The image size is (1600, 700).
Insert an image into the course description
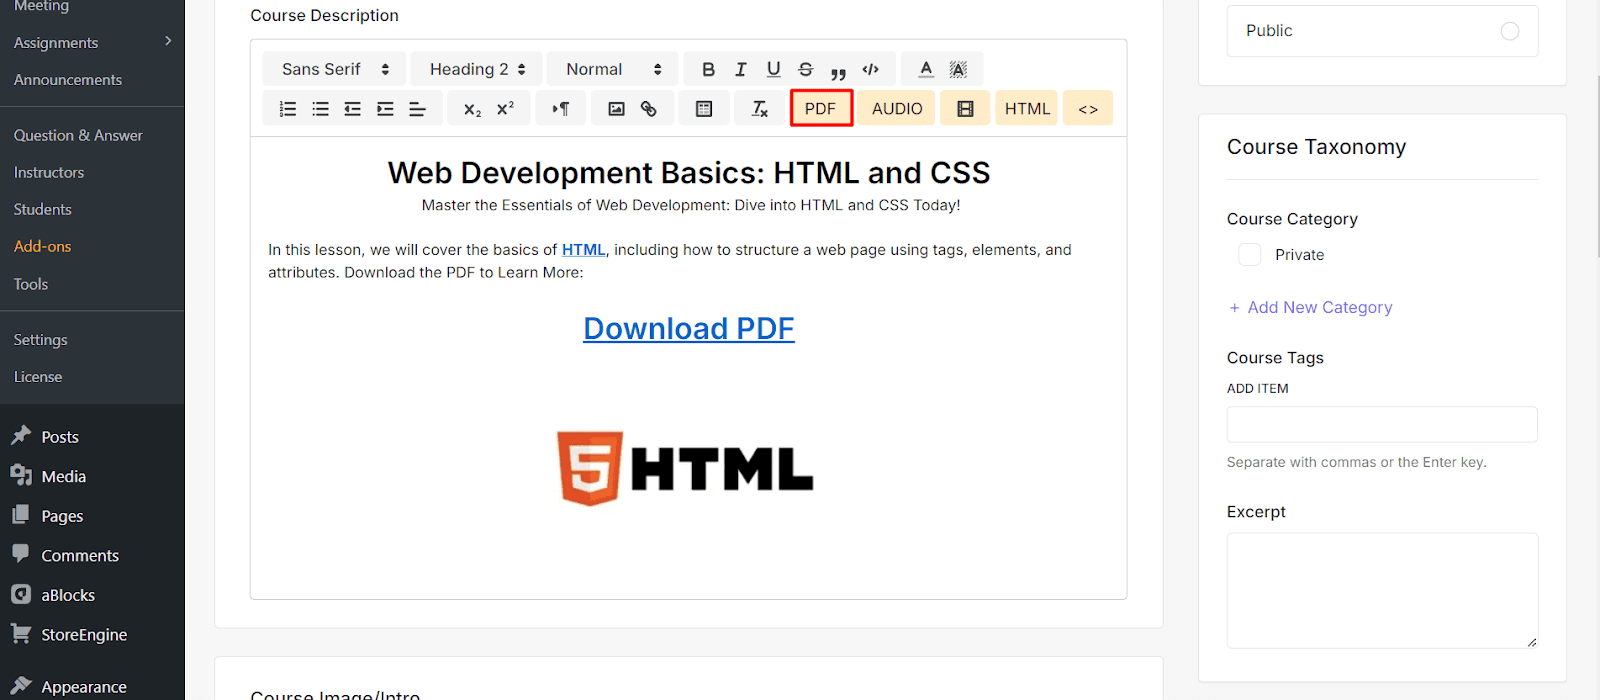click(616, 109)
